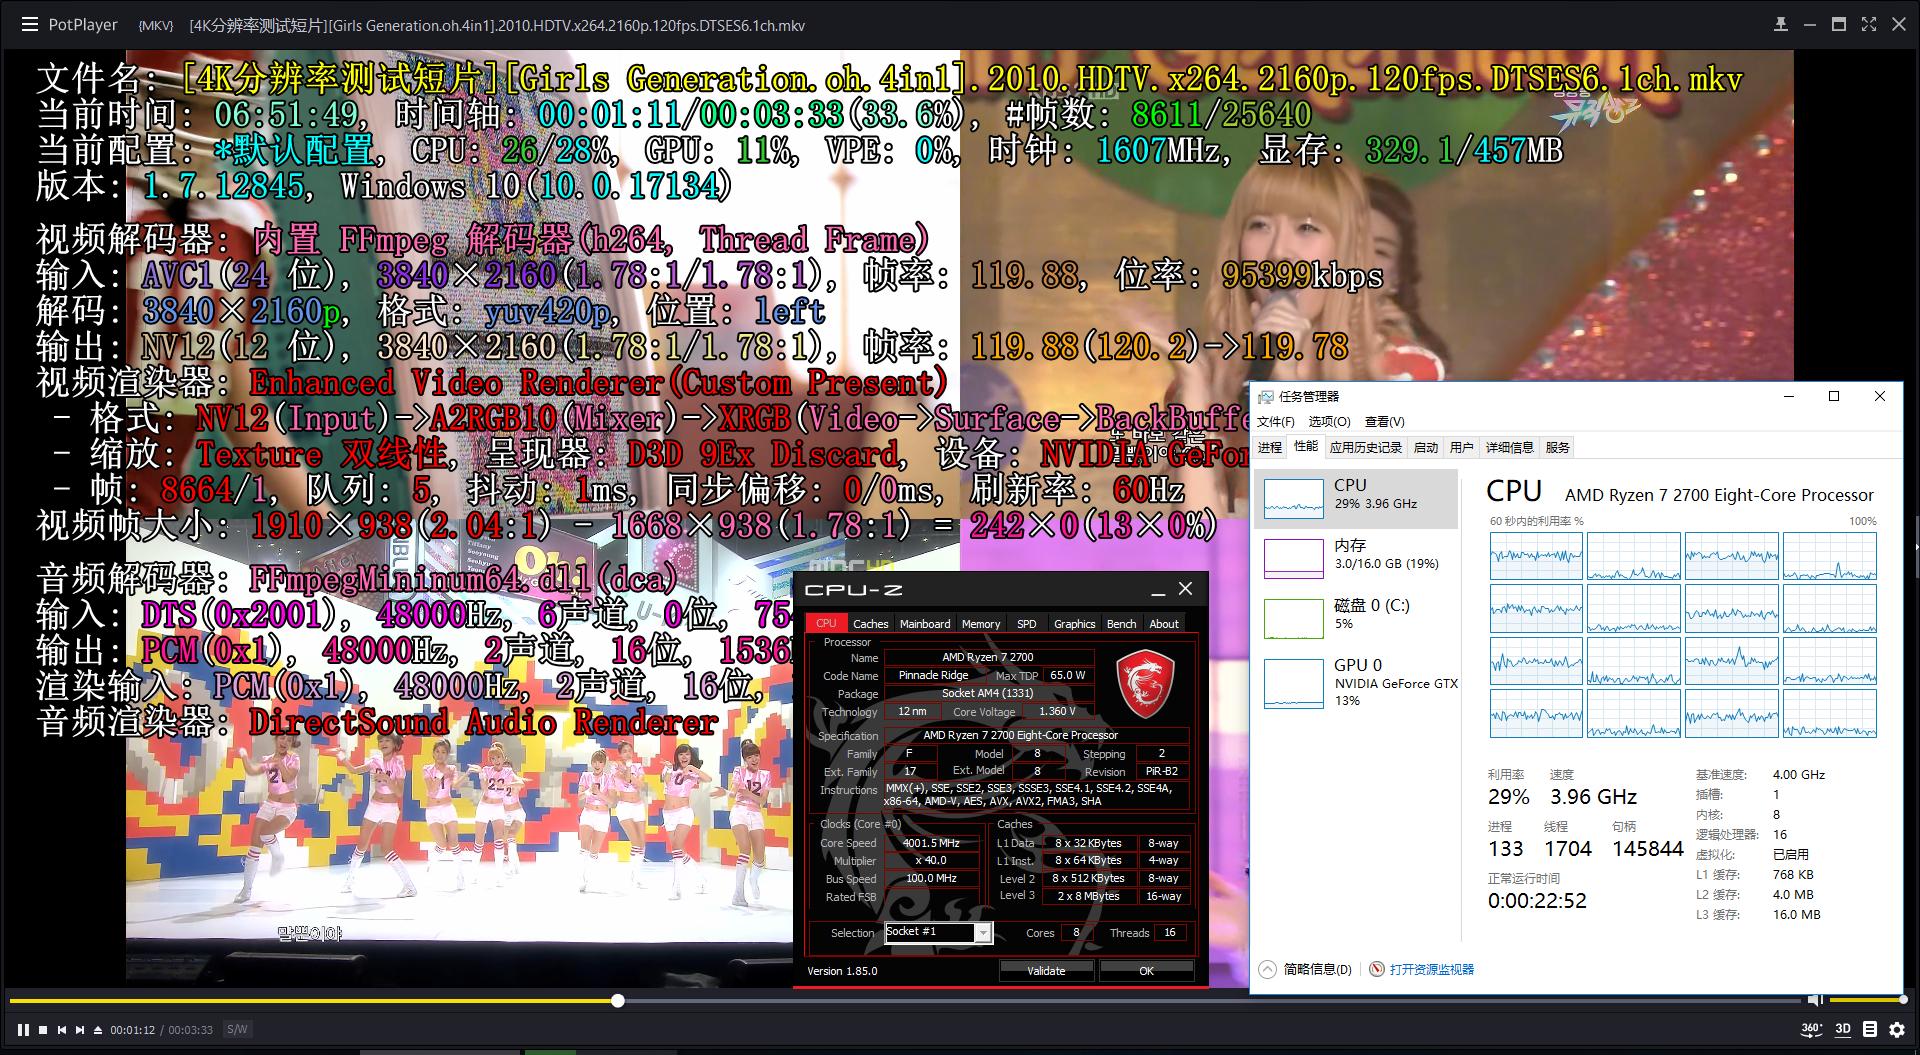Click the eject/open file icon

click(x=98, y=1029)
